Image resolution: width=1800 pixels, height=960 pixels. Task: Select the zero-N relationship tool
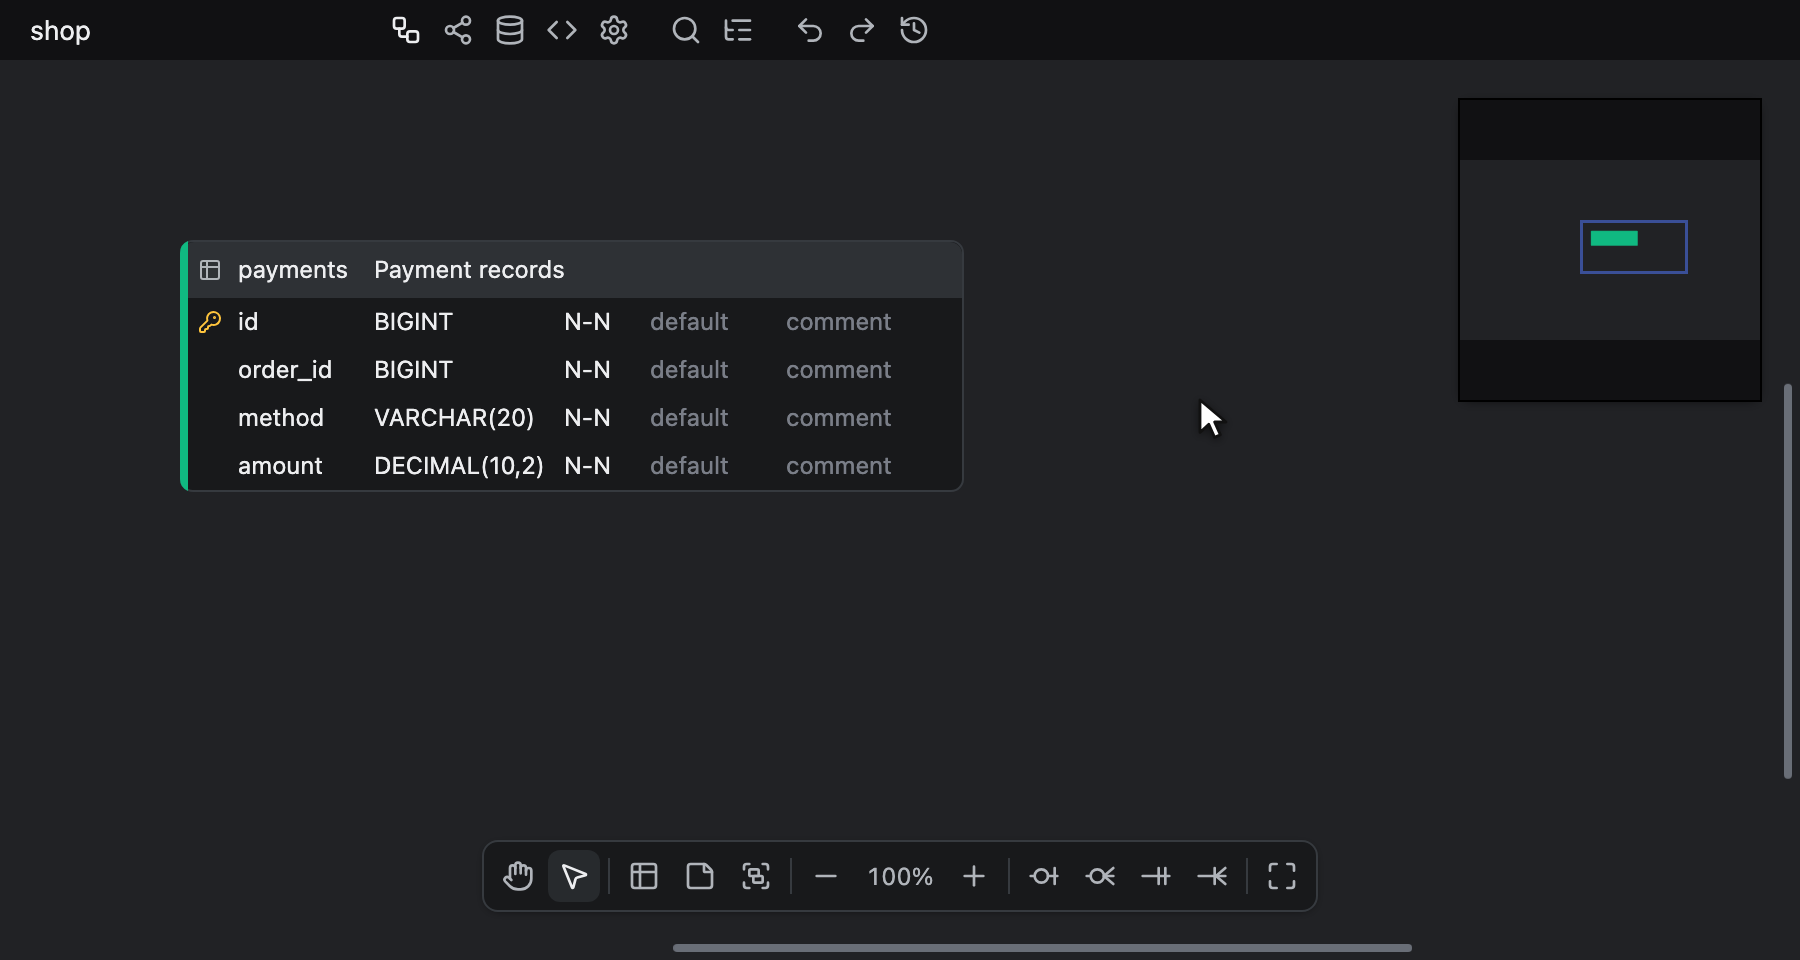[1100, 876]
